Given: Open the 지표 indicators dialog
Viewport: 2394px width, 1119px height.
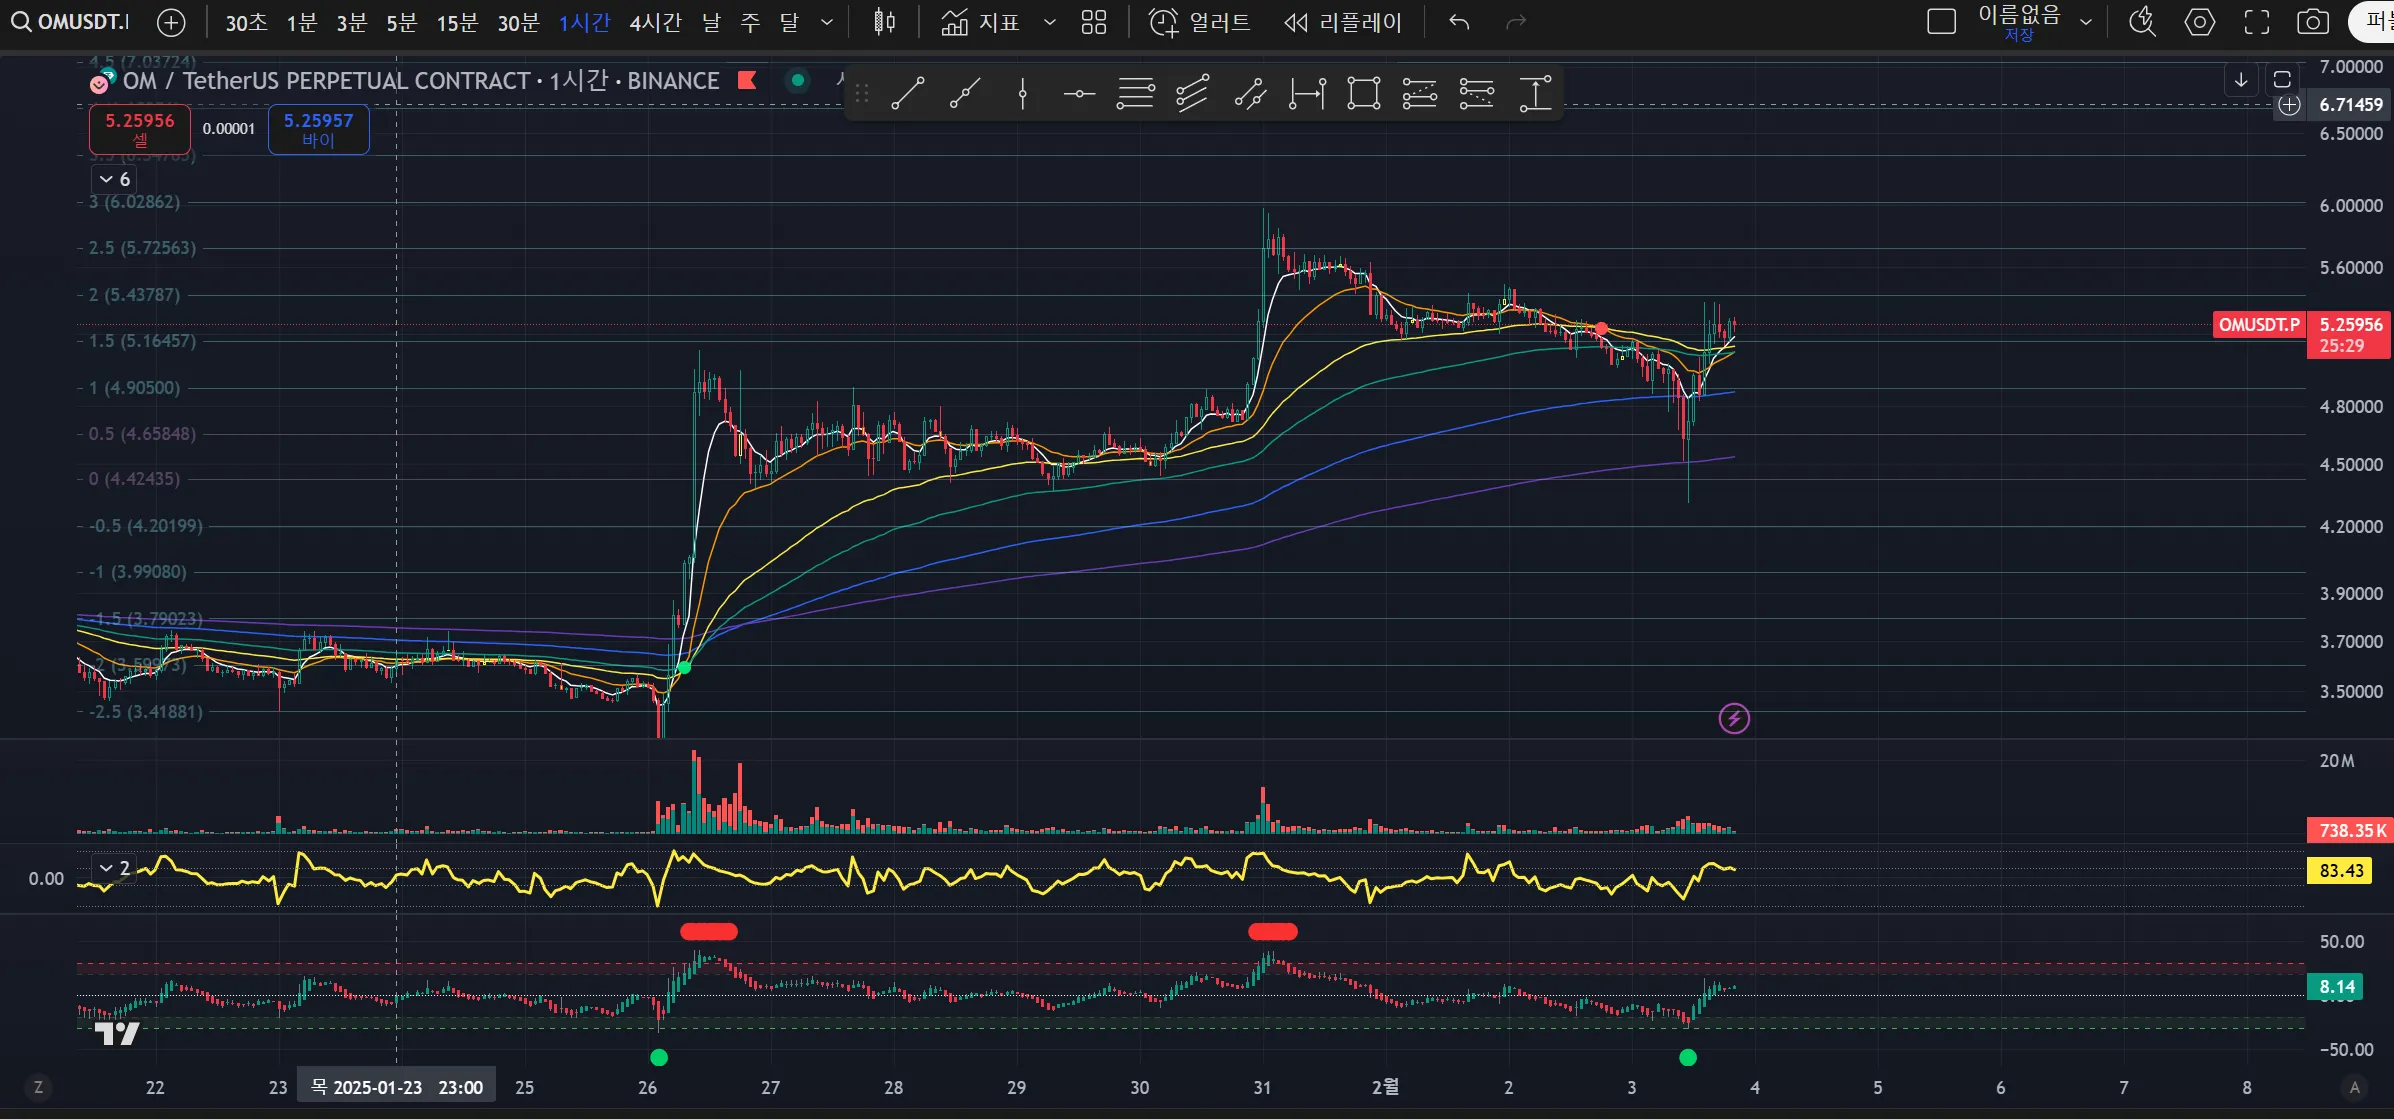Looking at the screenshot, I should point(980,22).
